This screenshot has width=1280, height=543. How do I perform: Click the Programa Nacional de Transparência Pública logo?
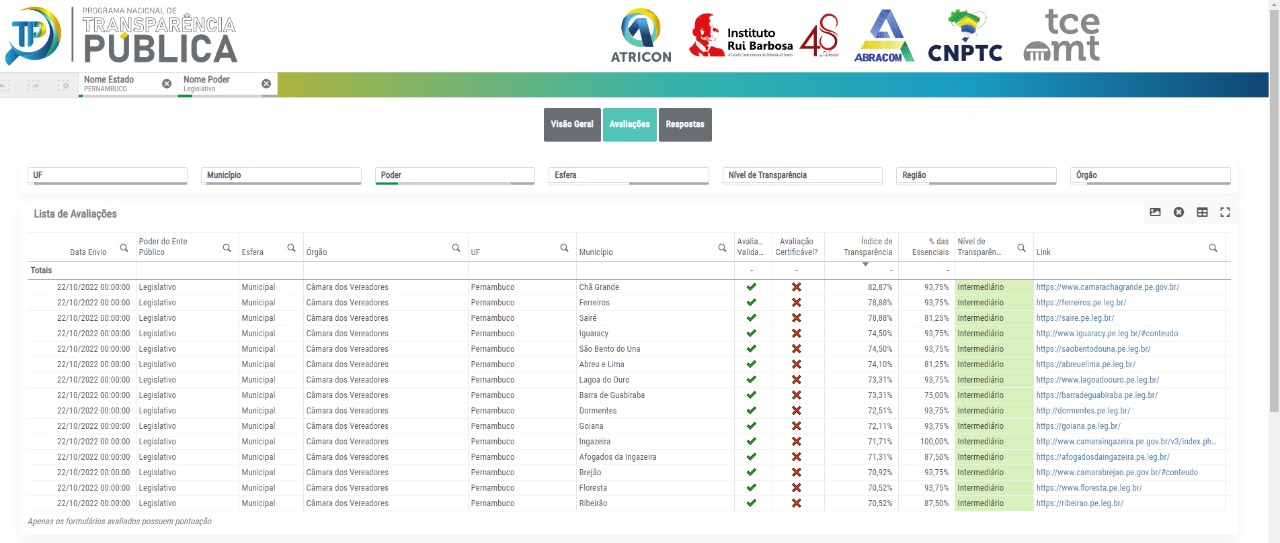(121, 35)
